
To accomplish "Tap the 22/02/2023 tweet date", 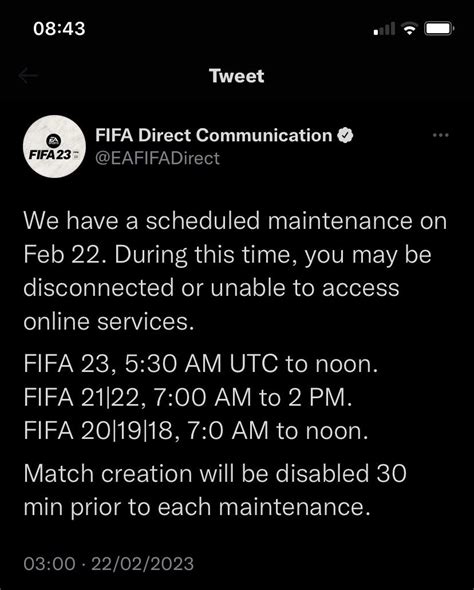I will point(143,564).
